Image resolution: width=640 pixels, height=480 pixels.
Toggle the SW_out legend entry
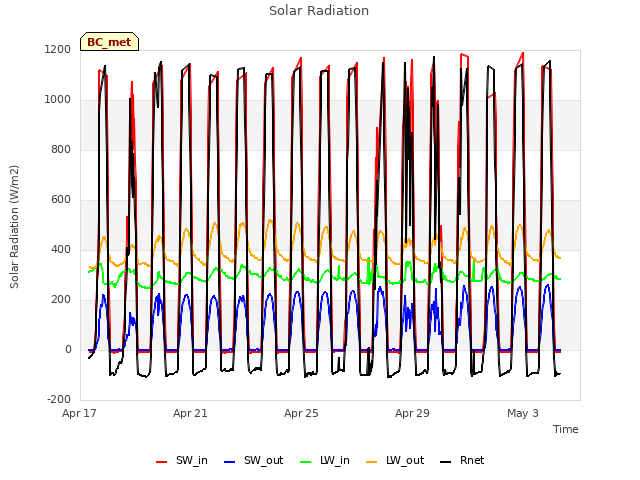[253, 461]
